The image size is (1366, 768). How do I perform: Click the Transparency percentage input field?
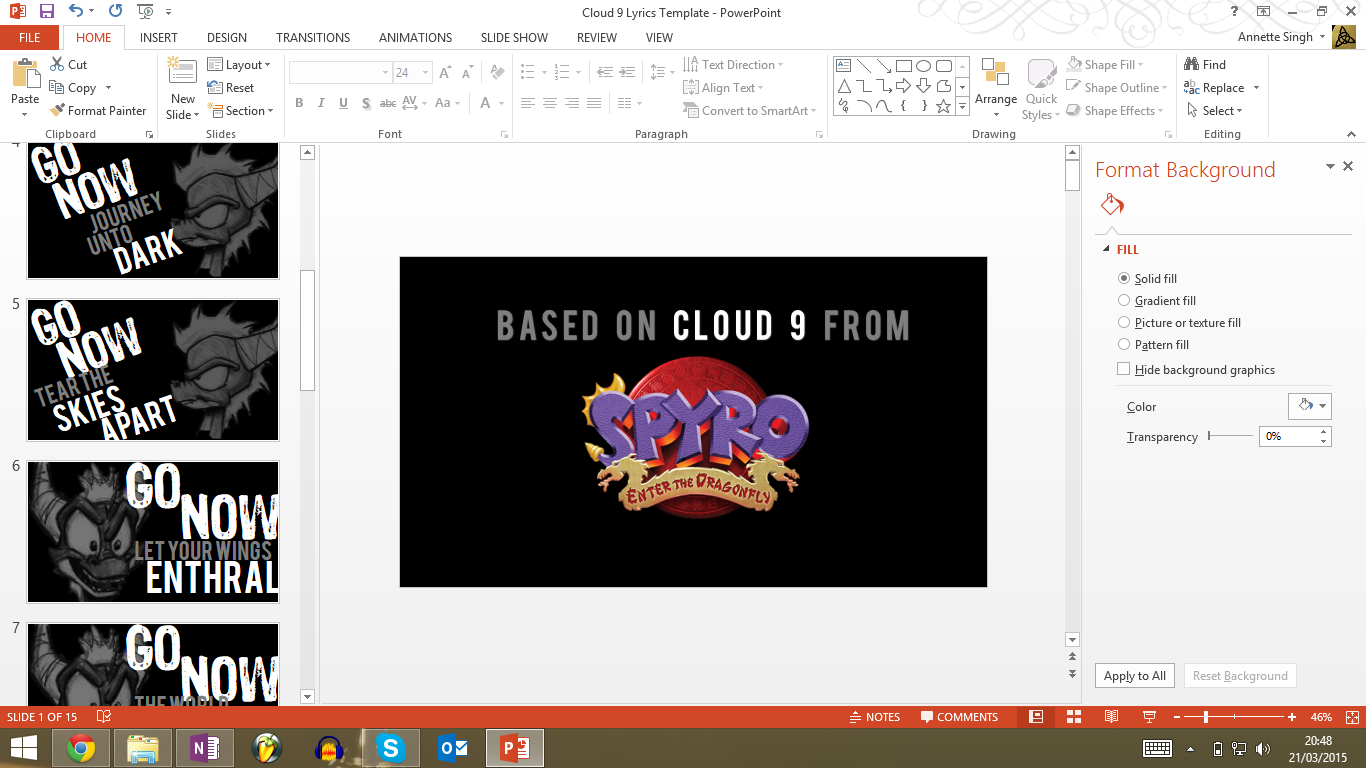(1289, 436)
